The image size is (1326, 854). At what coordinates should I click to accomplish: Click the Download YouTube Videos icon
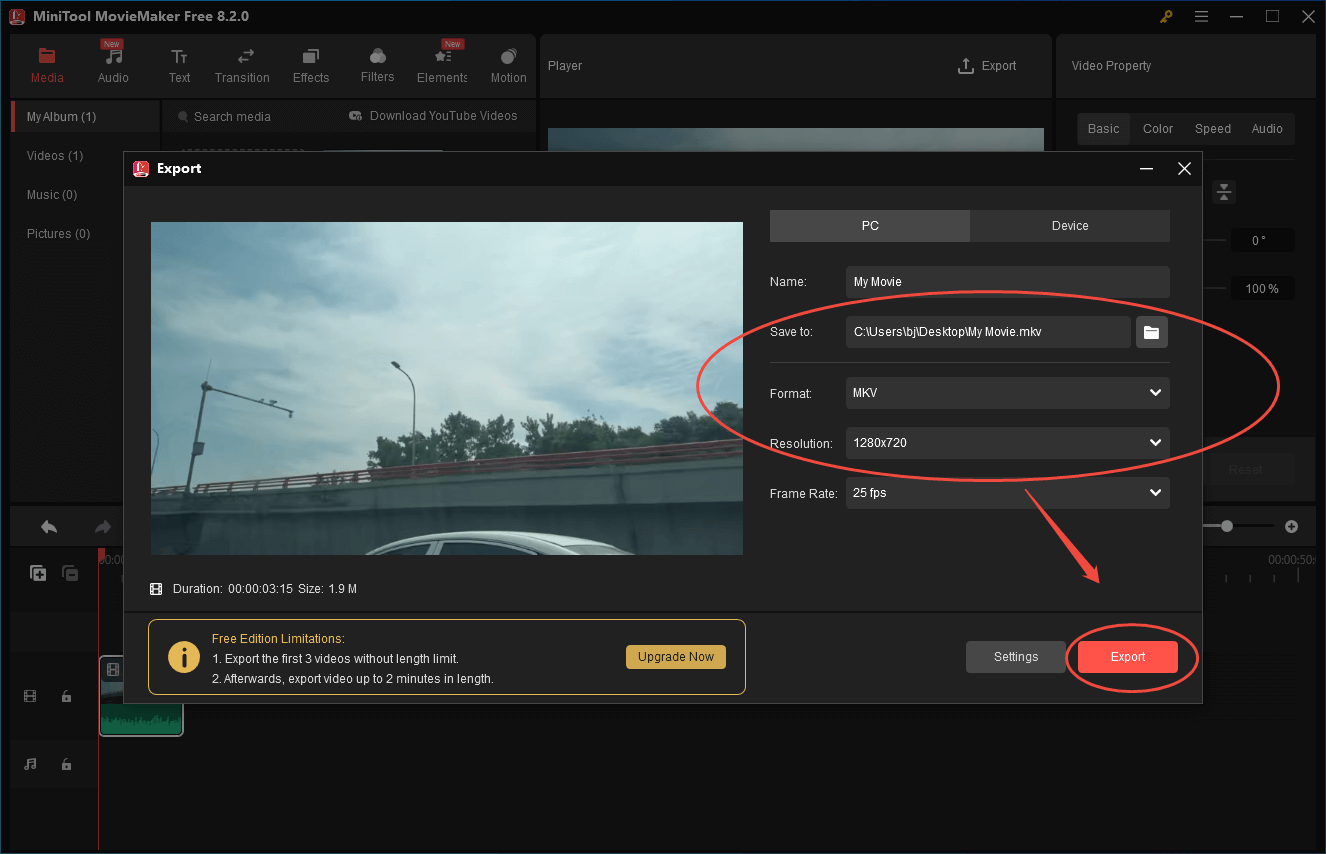(x=355, y=116)
